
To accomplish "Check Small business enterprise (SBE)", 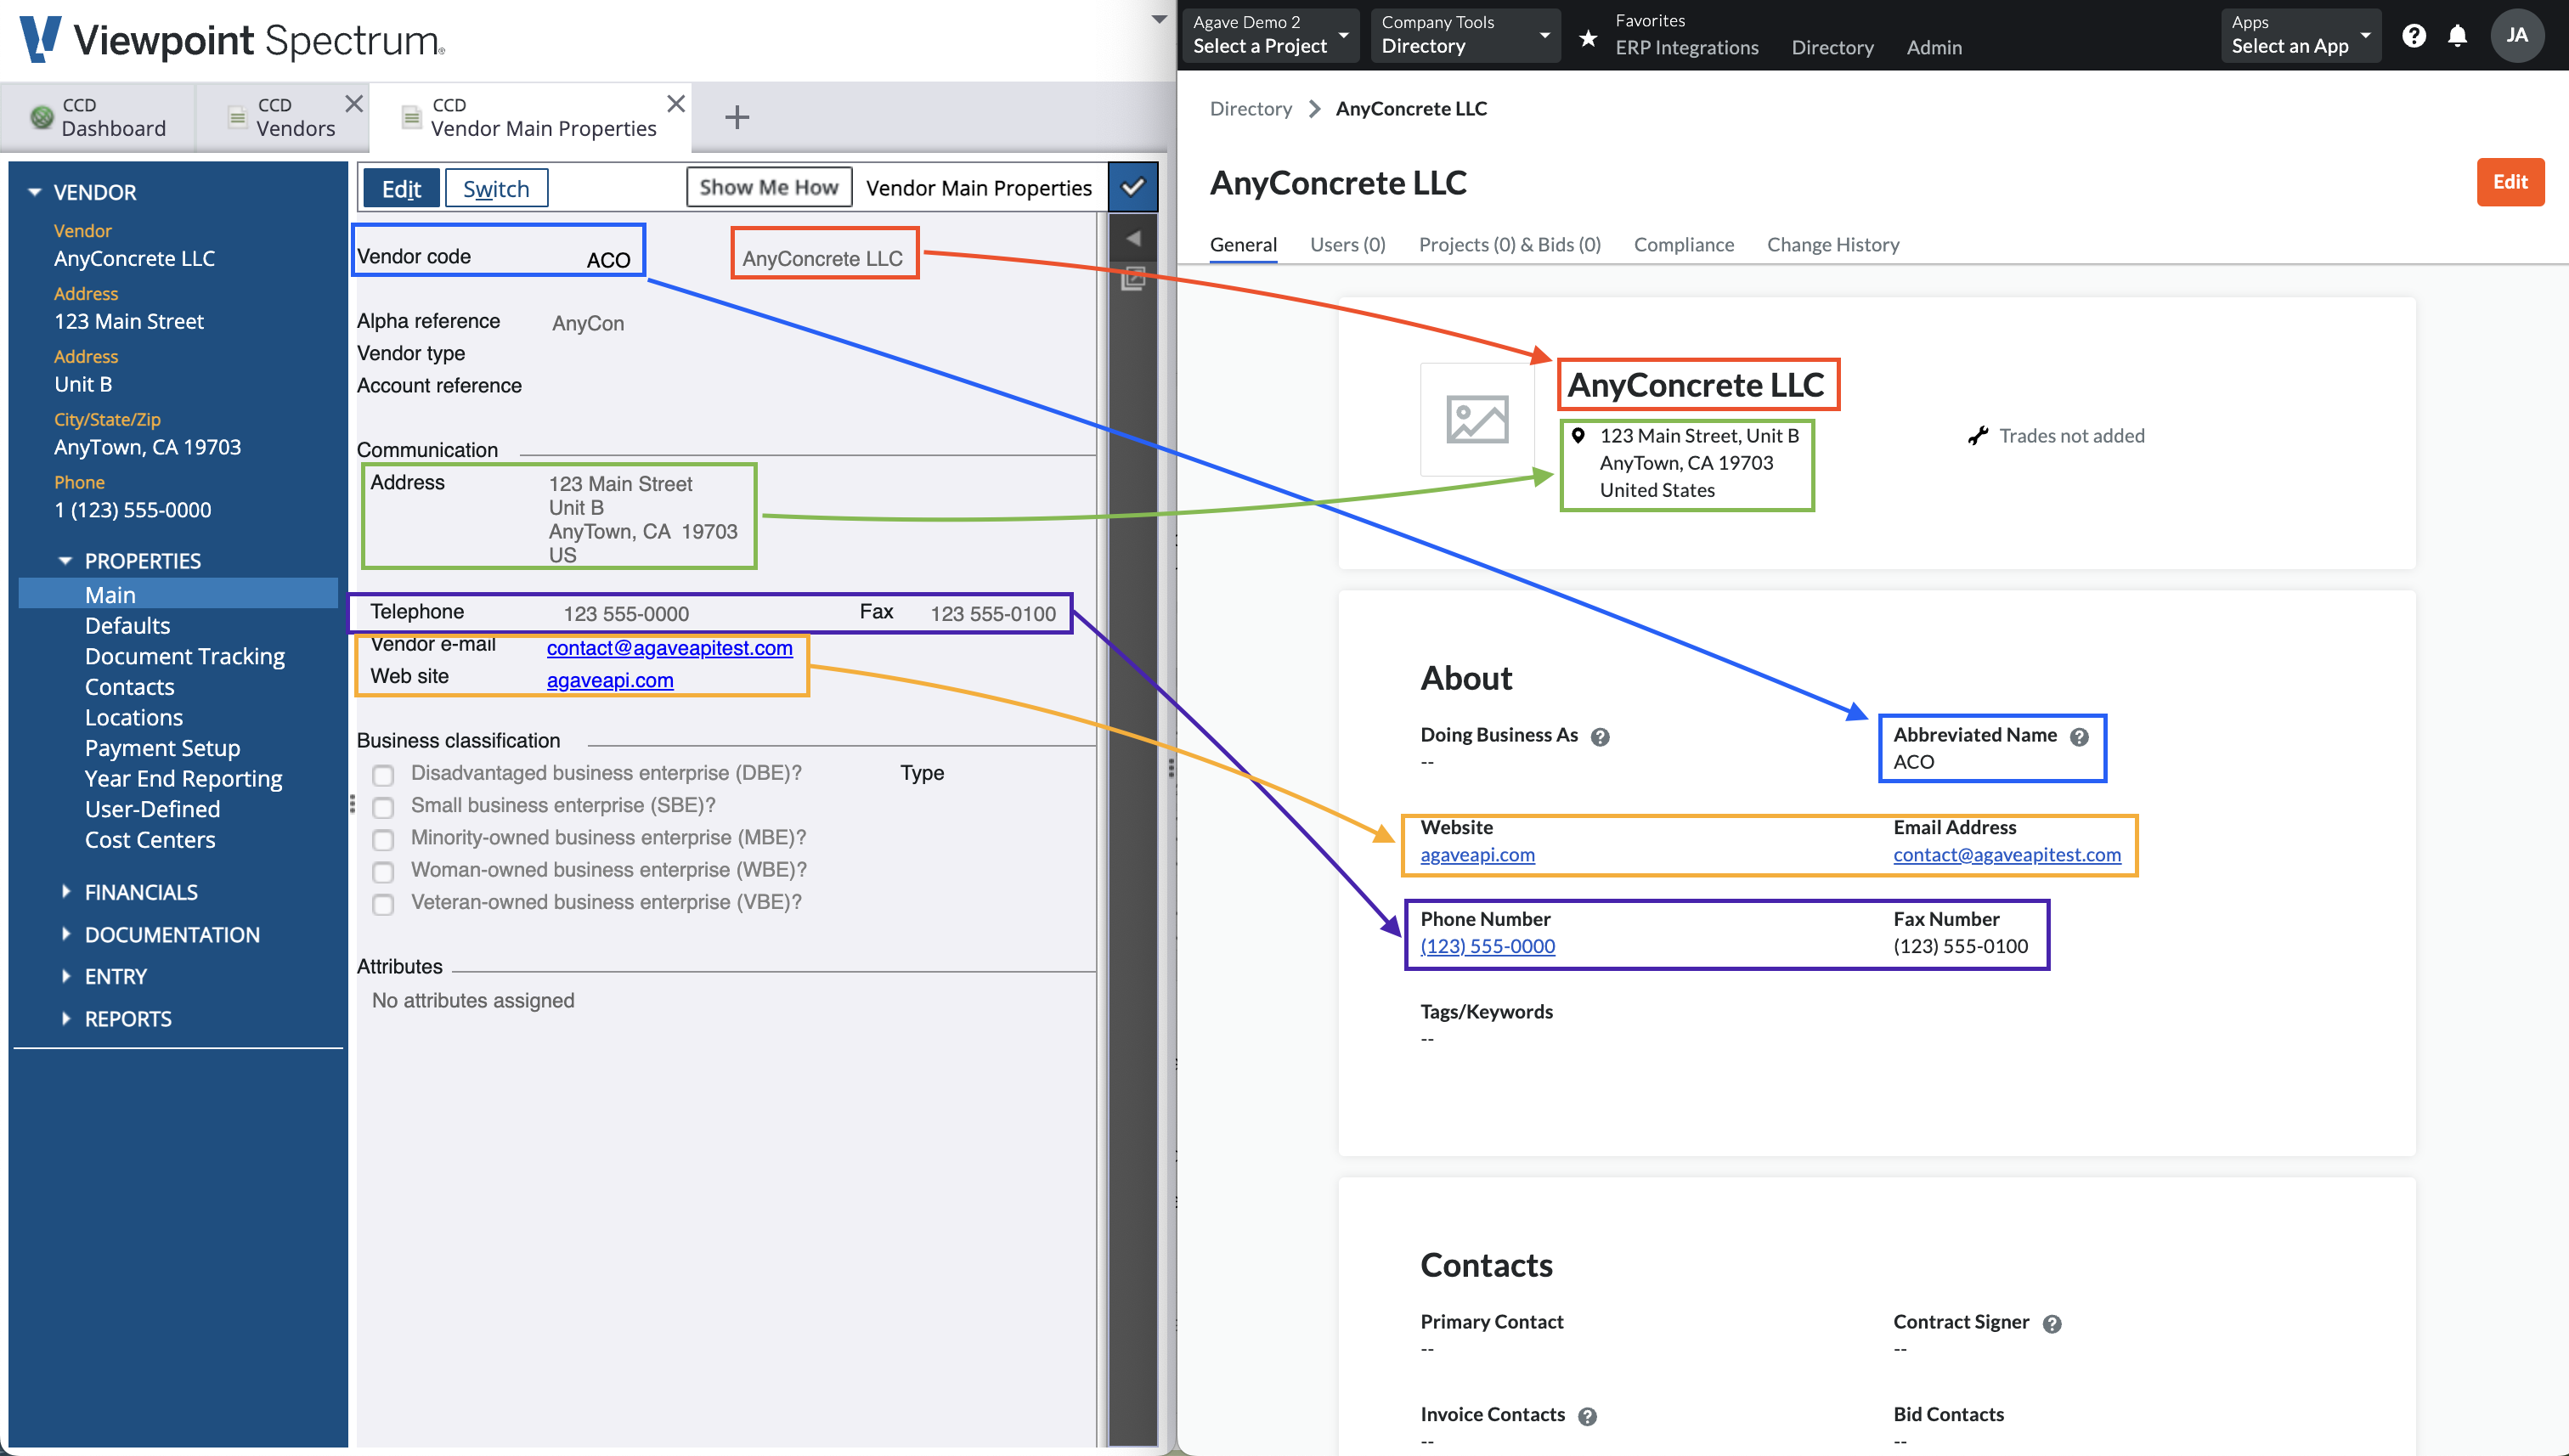I will 382,806.
